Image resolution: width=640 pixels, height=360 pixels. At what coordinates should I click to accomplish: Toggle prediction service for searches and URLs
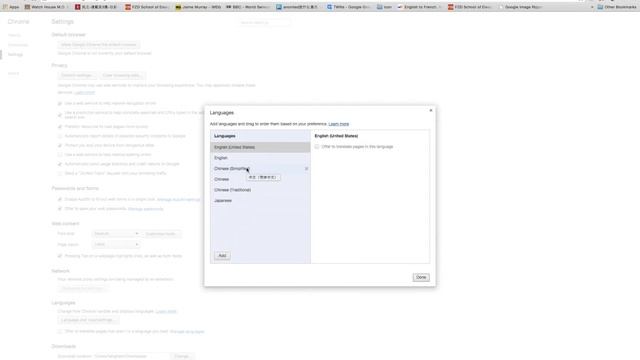pos(60,115)
